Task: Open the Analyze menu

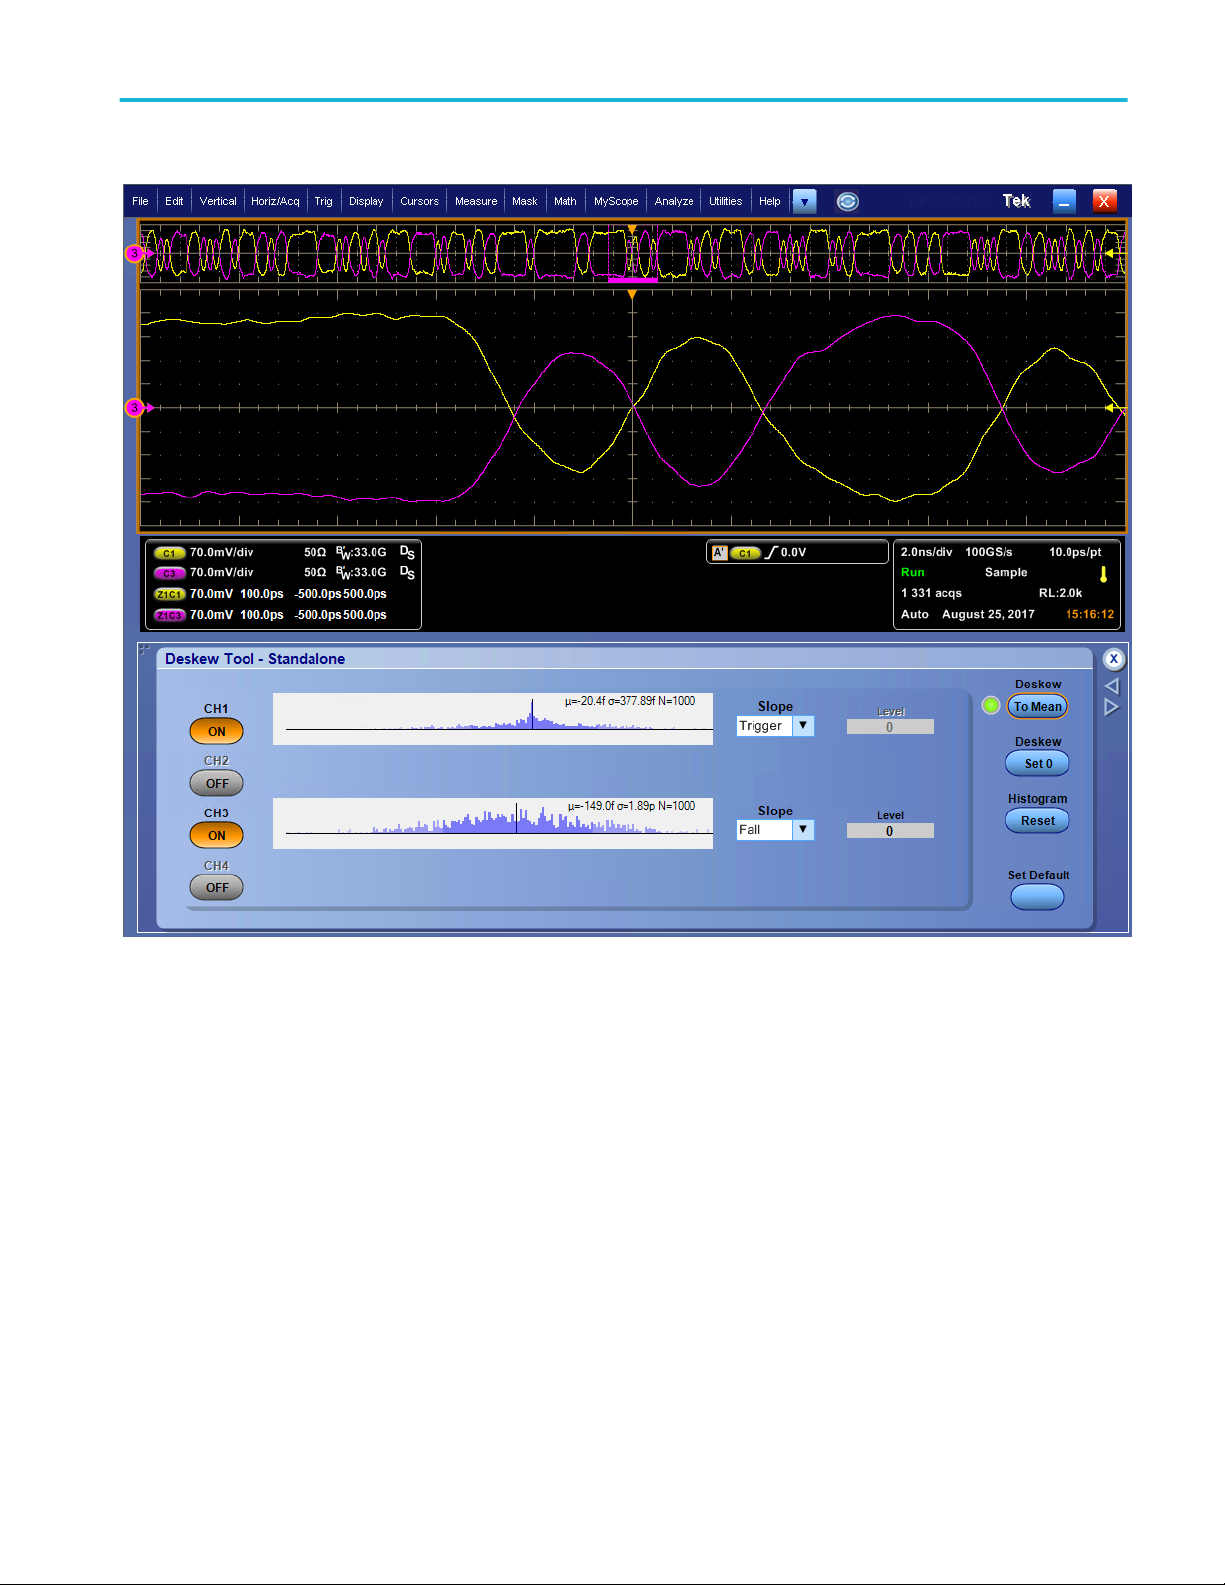Action: click(x=674, y=201)
